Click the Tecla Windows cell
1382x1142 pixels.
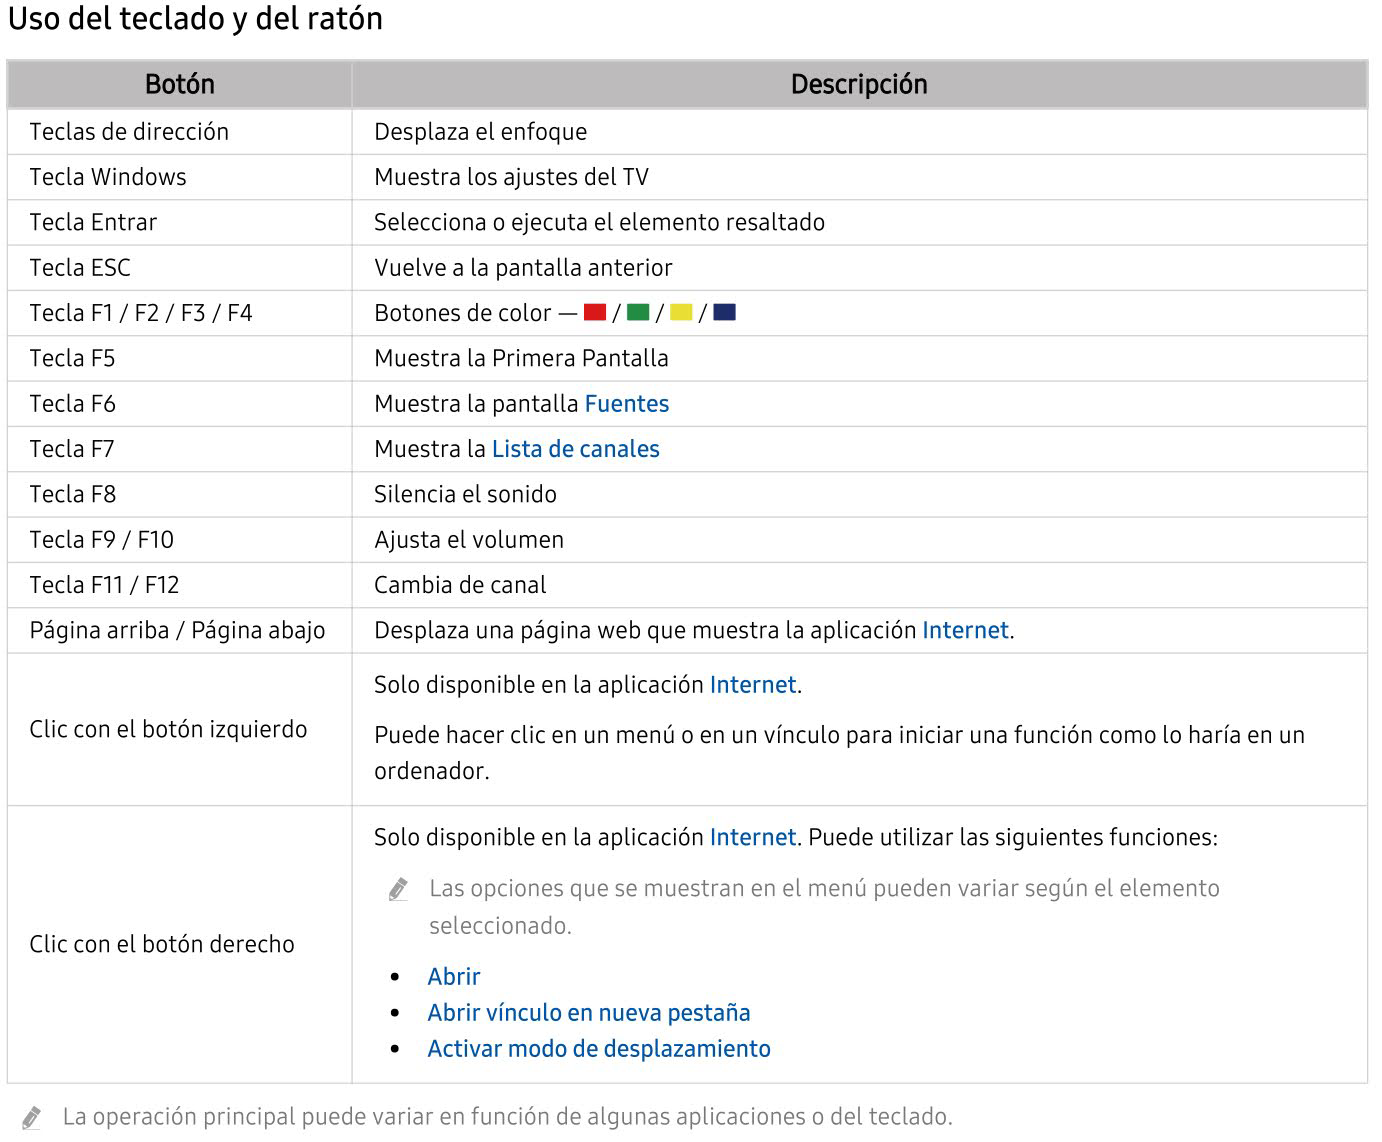(x=108, y=177)
